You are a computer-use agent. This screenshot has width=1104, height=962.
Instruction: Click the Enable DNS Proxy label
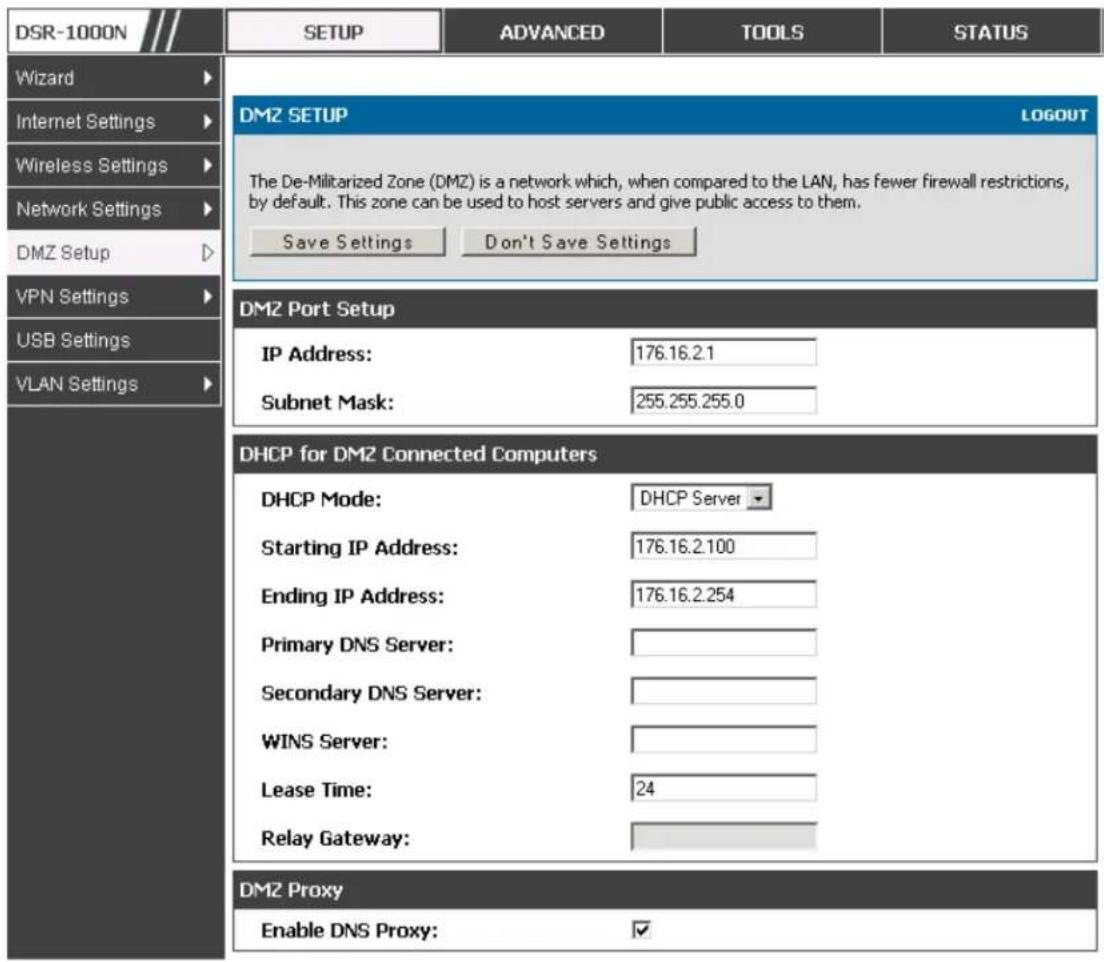point(349,930)
